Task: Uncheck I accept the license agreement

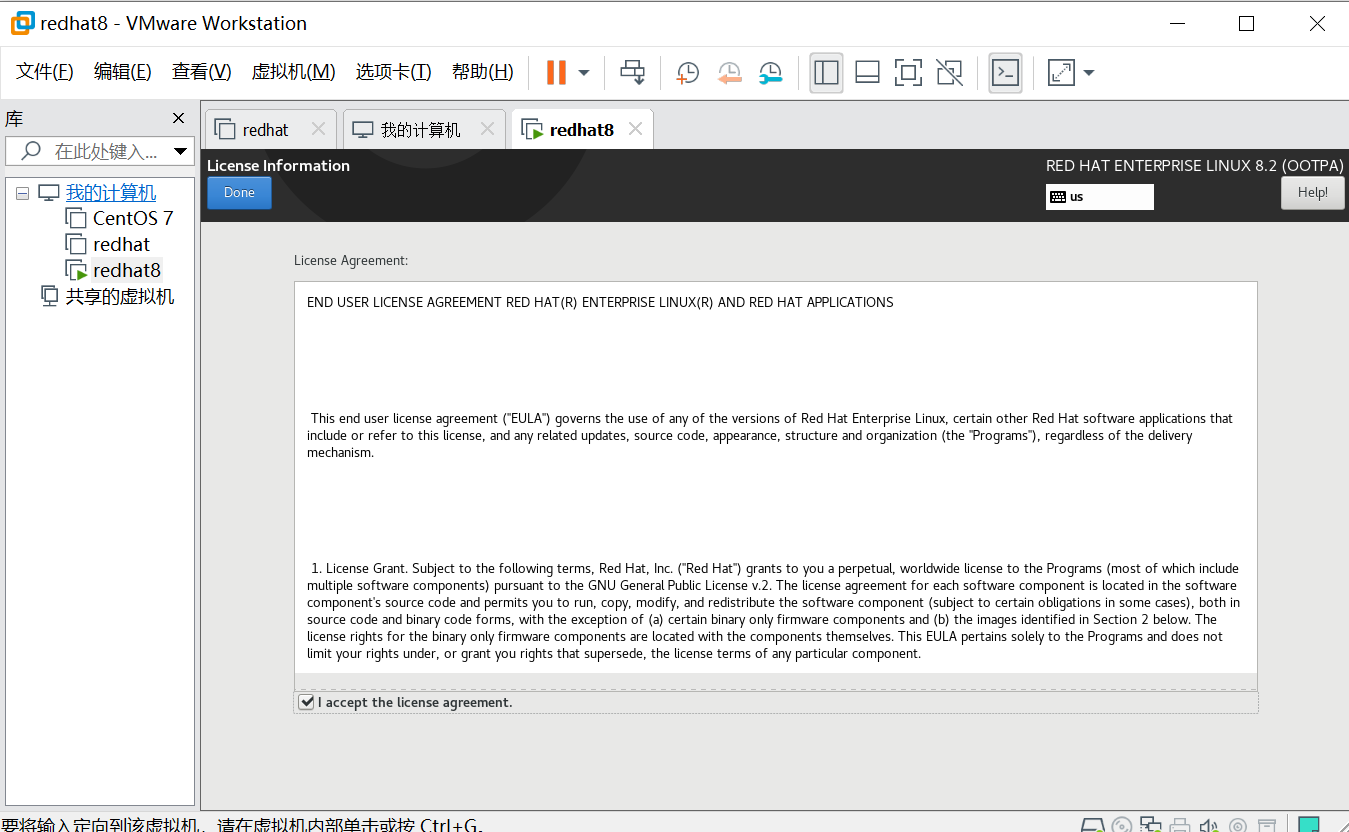Action: 307,703
